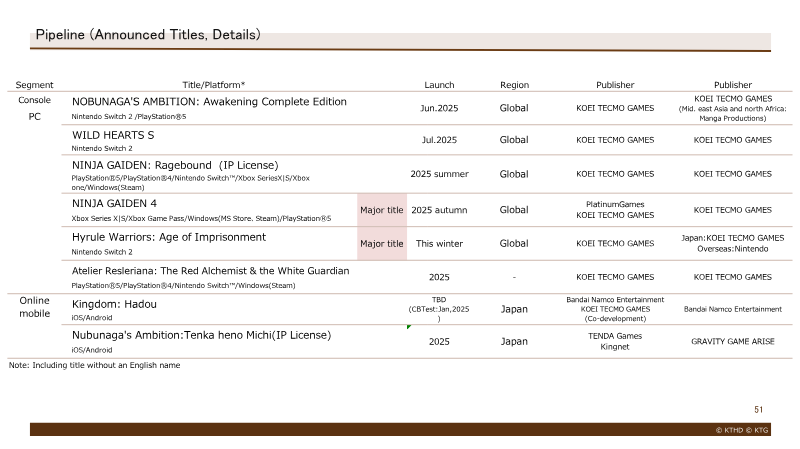Select the GRAVITY GAME ARISE publisher cell

pyautogui.click(x=733, y=341)
